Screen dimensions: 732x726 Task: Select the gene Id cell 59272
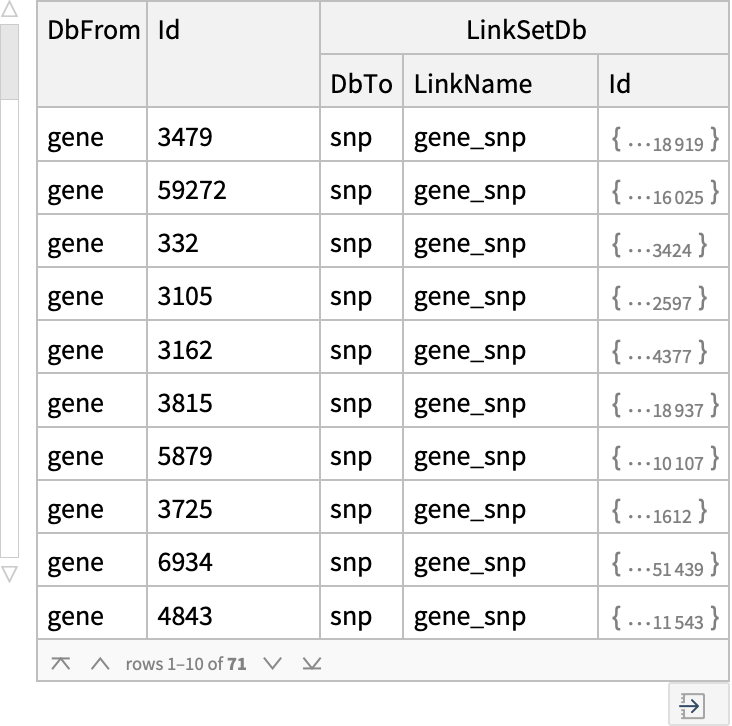pos(192,190)
